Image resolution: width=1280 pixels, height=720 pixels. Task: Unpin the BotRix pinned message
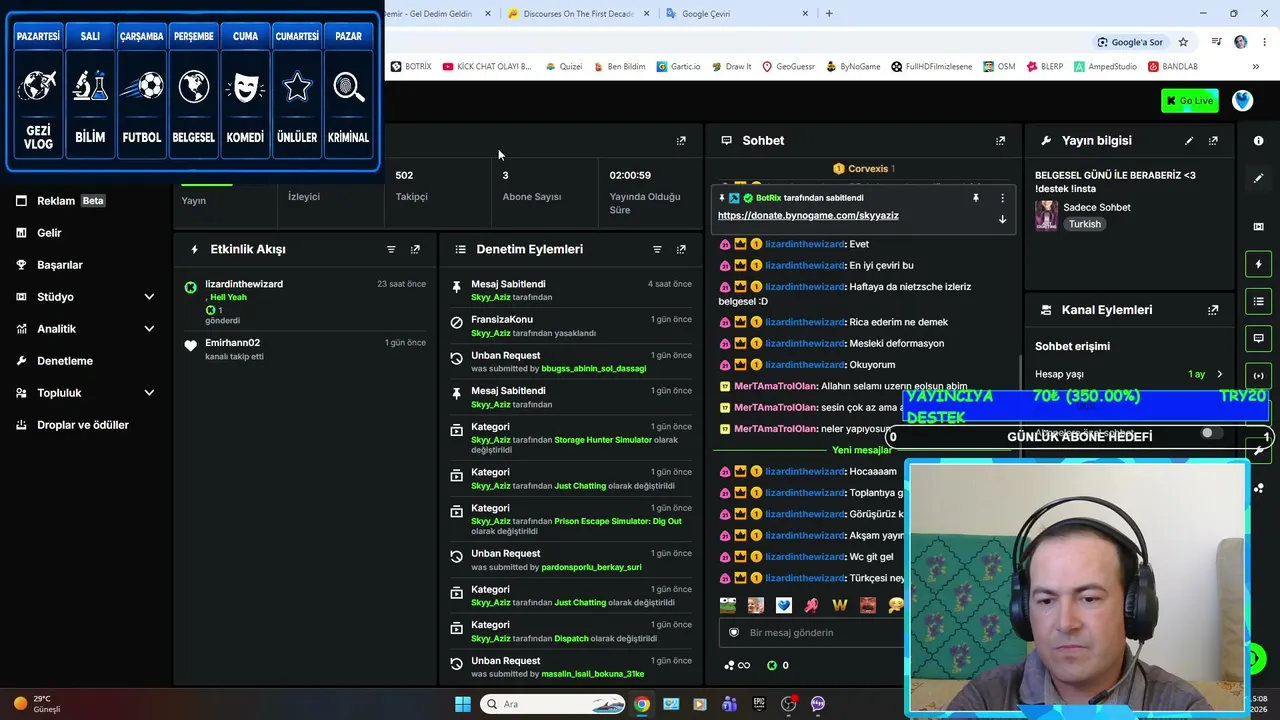[x=976, y=198]
